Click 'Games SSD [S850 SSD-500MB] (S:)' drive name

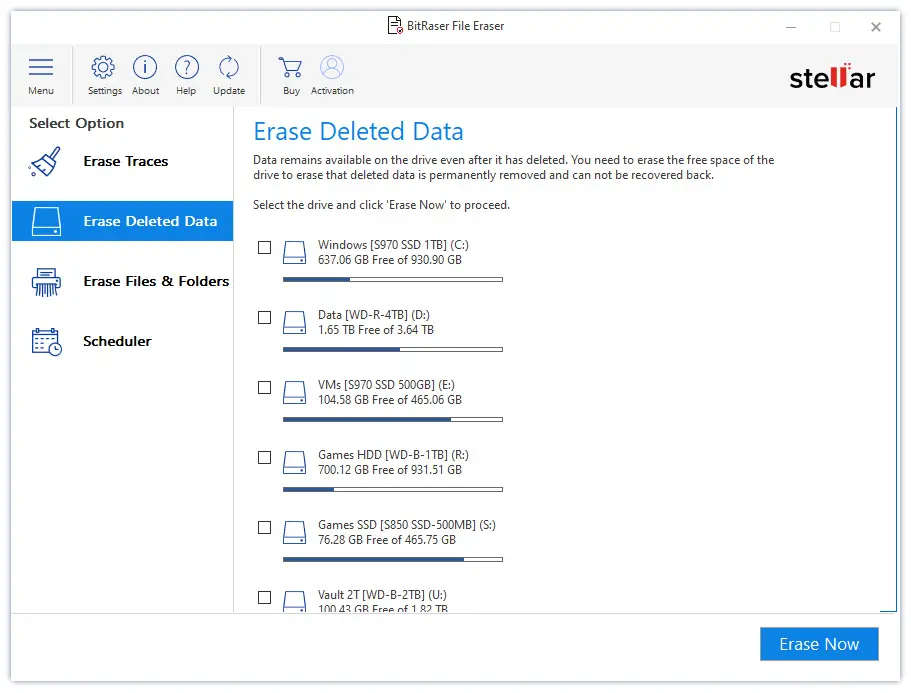[407, 525]
